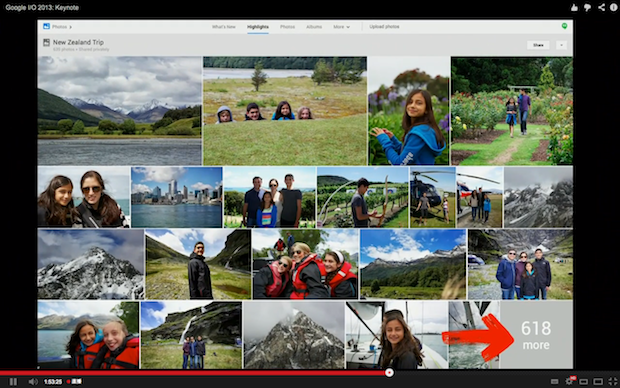Mute the video volume speaker icon

(x=33, y=382)
